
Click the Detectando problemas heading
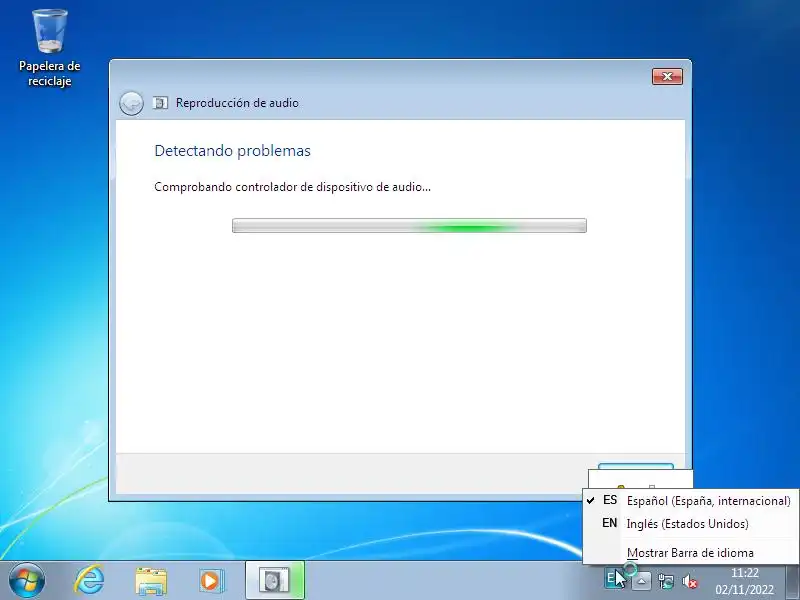[x=232, y=151]
